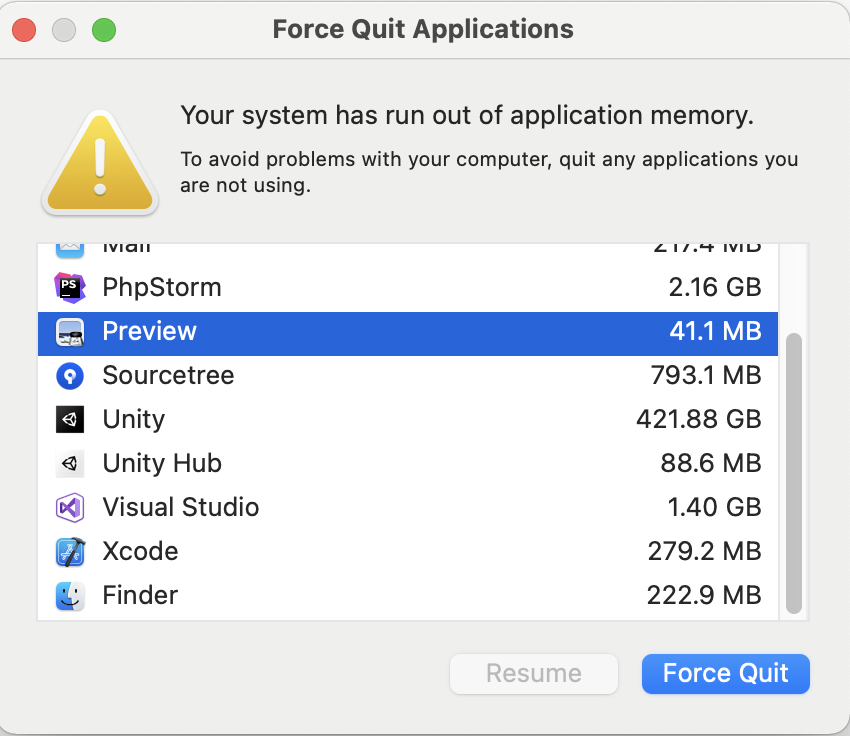Click the Visual Studio icon
This screenshot has width=850, height=736.
(x=70, y=508)
